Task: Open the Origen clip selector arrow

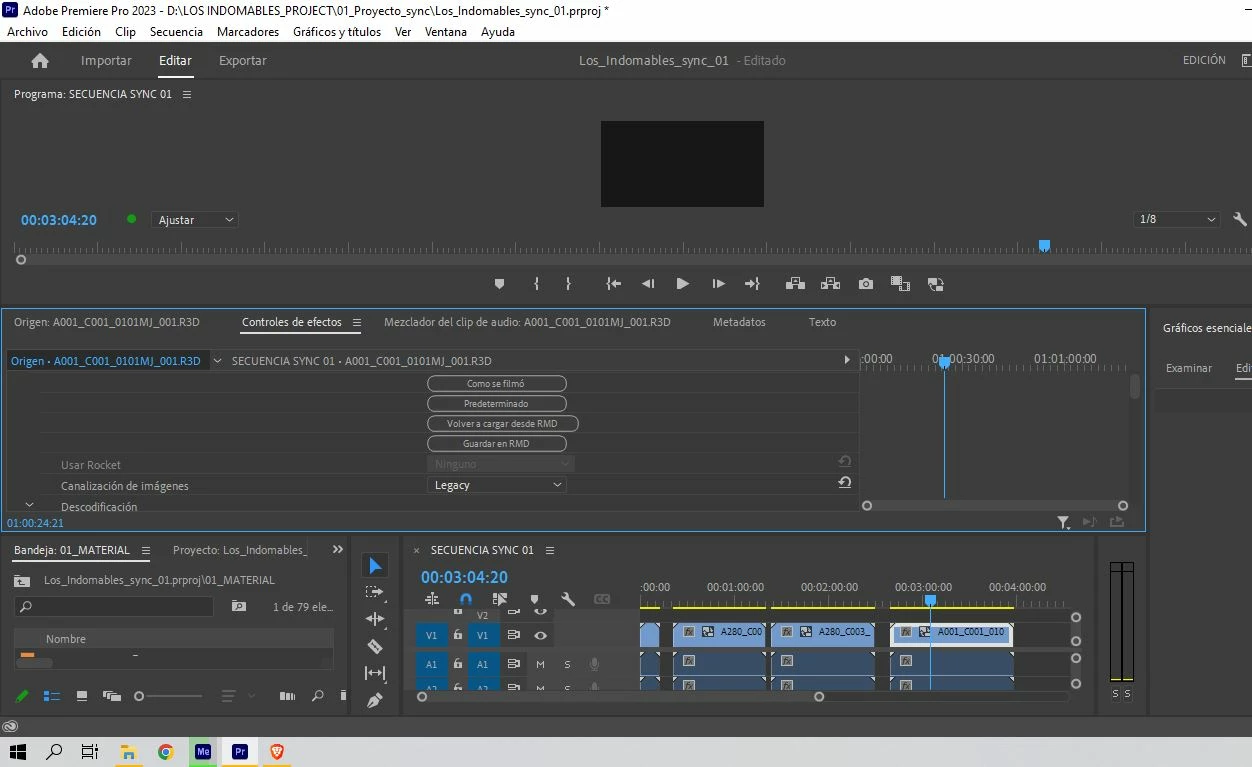Action: click(x=217, y=361)
